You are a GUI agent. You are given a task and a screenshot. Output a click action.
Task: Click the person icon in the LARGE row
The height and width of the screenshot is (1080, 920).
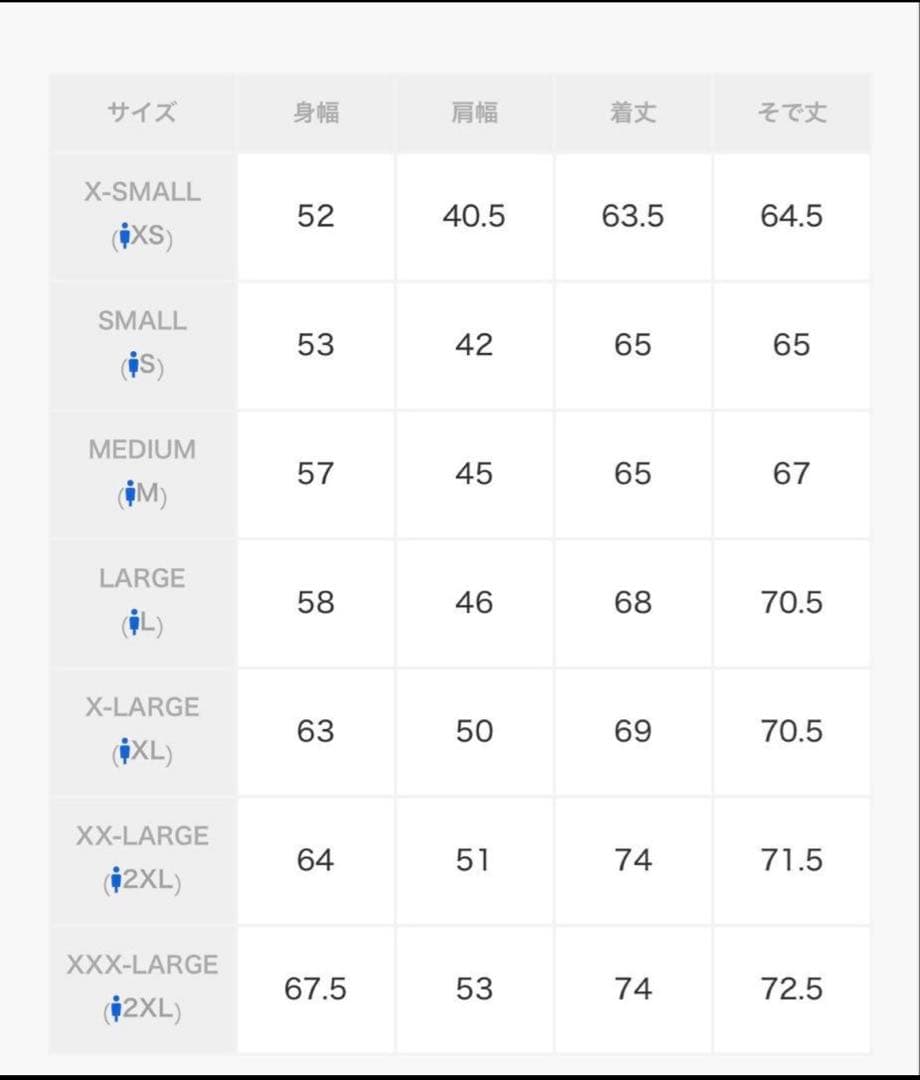132,623
